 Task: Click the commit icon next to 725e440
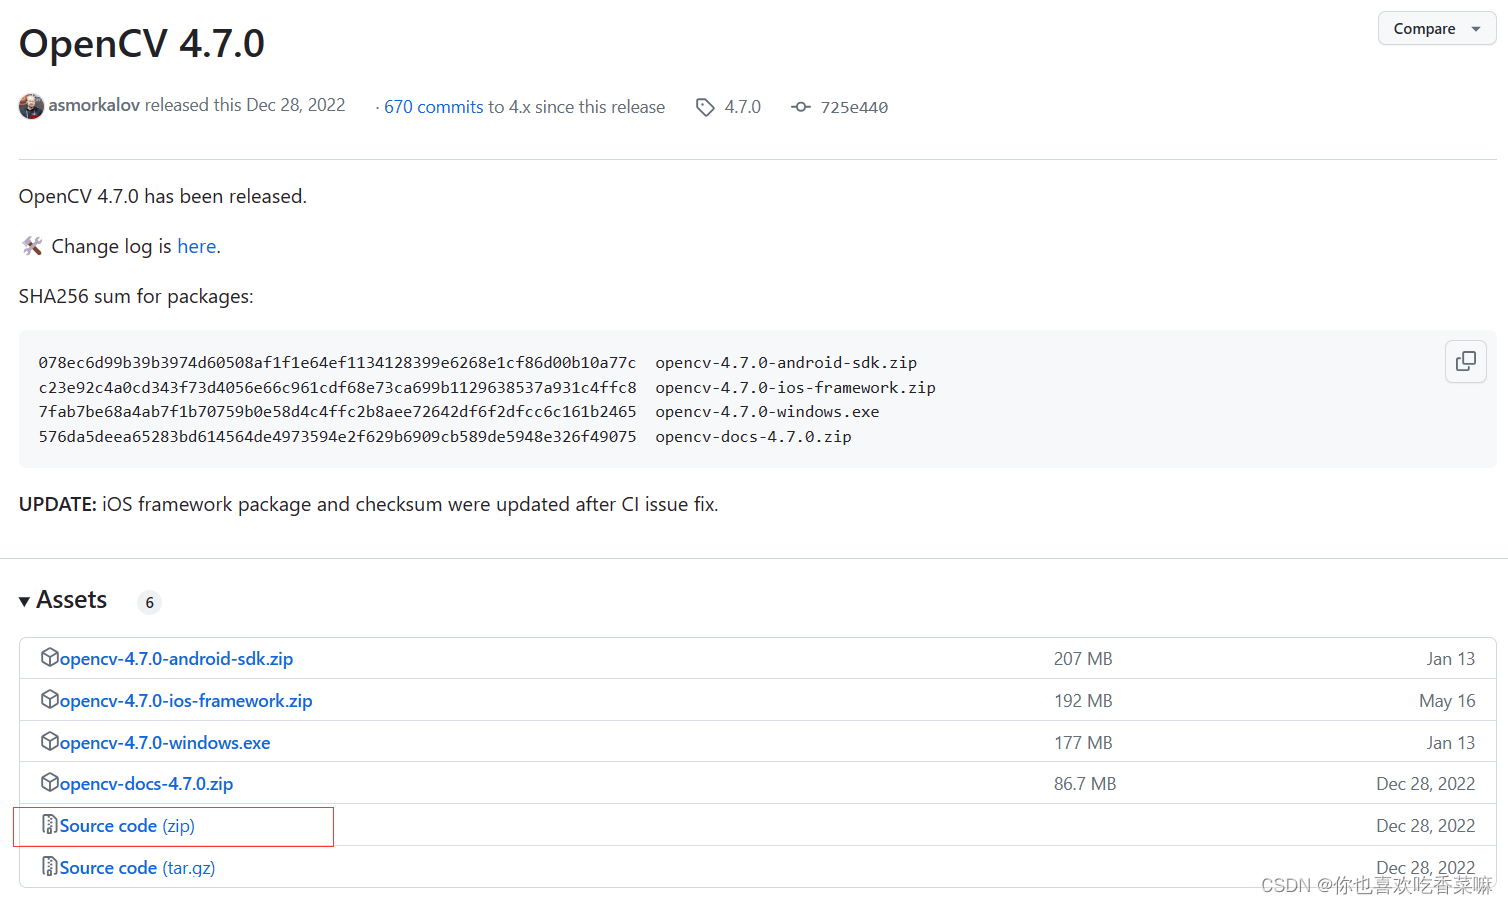[x=800, y=106]
